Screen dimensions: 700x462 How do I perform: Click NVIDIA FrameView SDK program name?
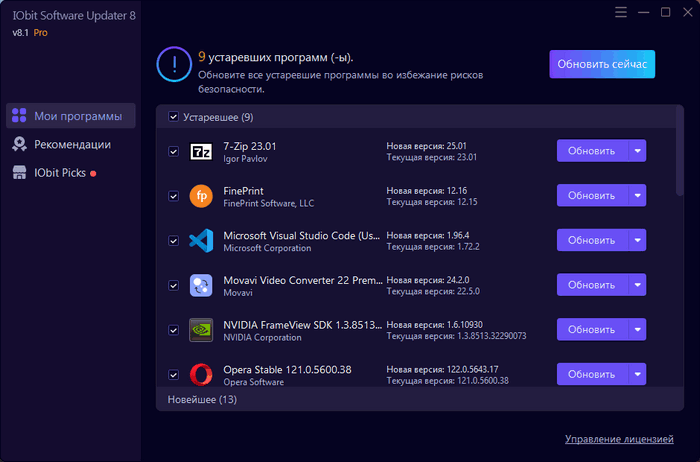pyautogui.click(x=302, y=325)
